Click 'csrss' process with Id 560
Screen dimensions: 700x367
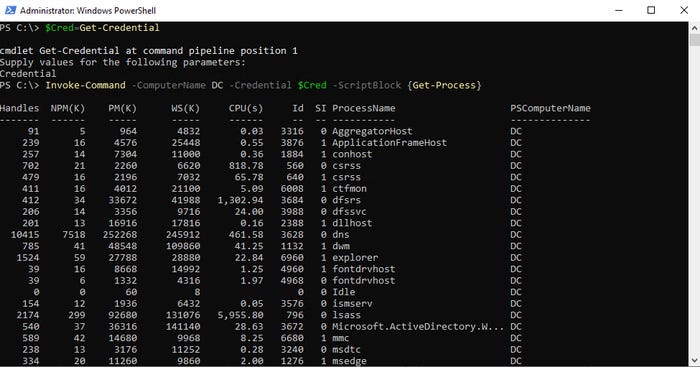tap(346, 166)
